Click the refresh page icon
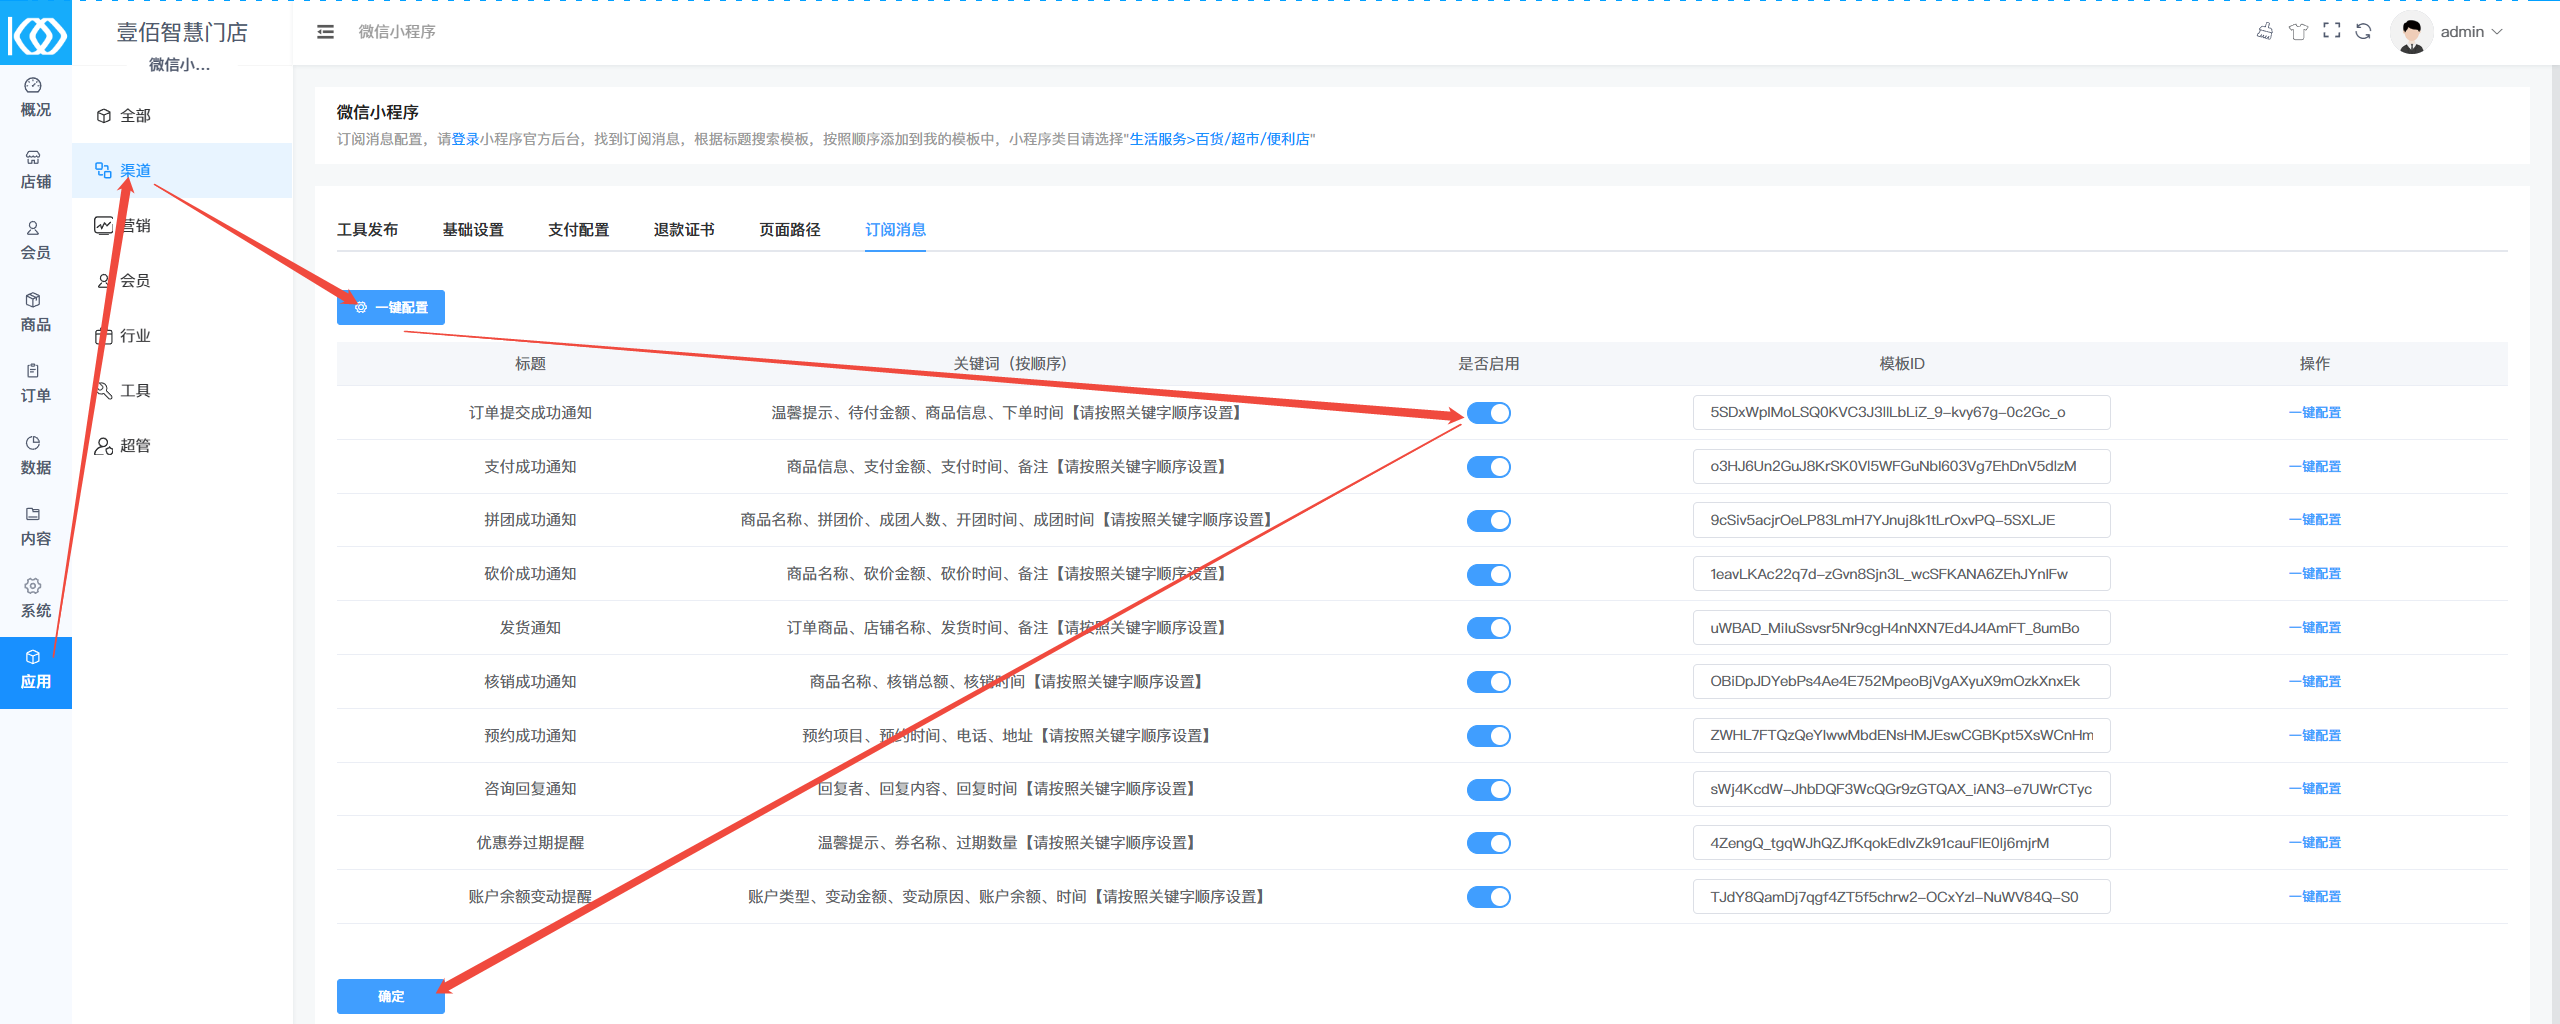The height and width of the screenshot is (1024, 2560). pyautogui.click(x=2363, y=32)
